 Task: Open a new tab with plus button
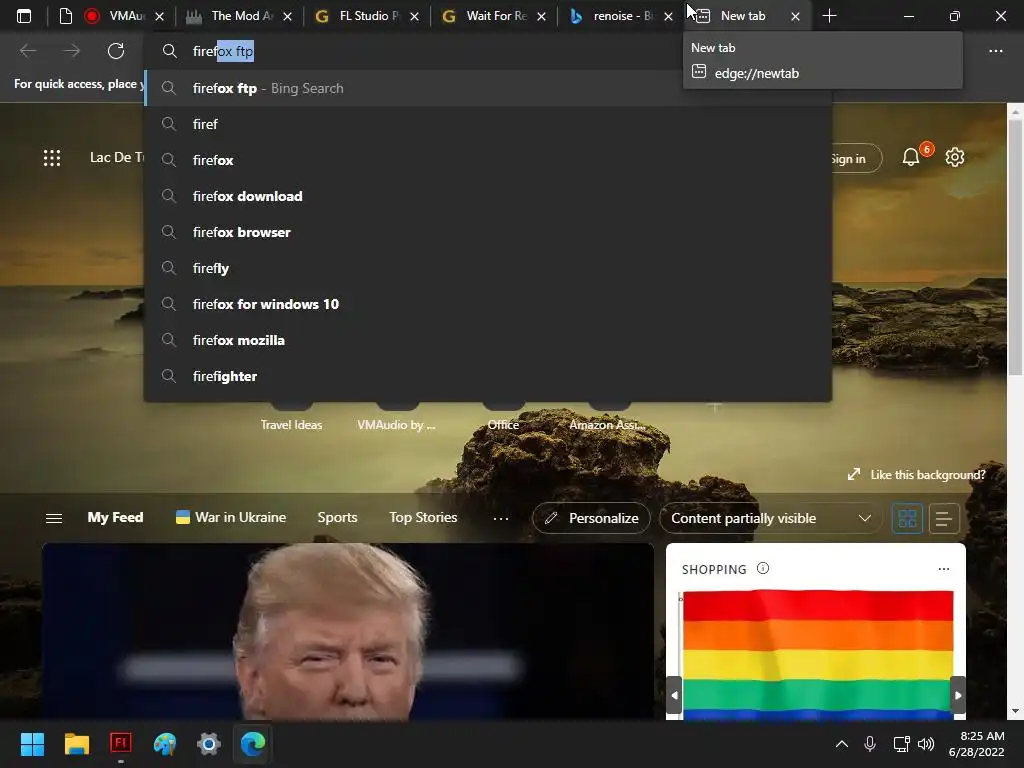829,16
